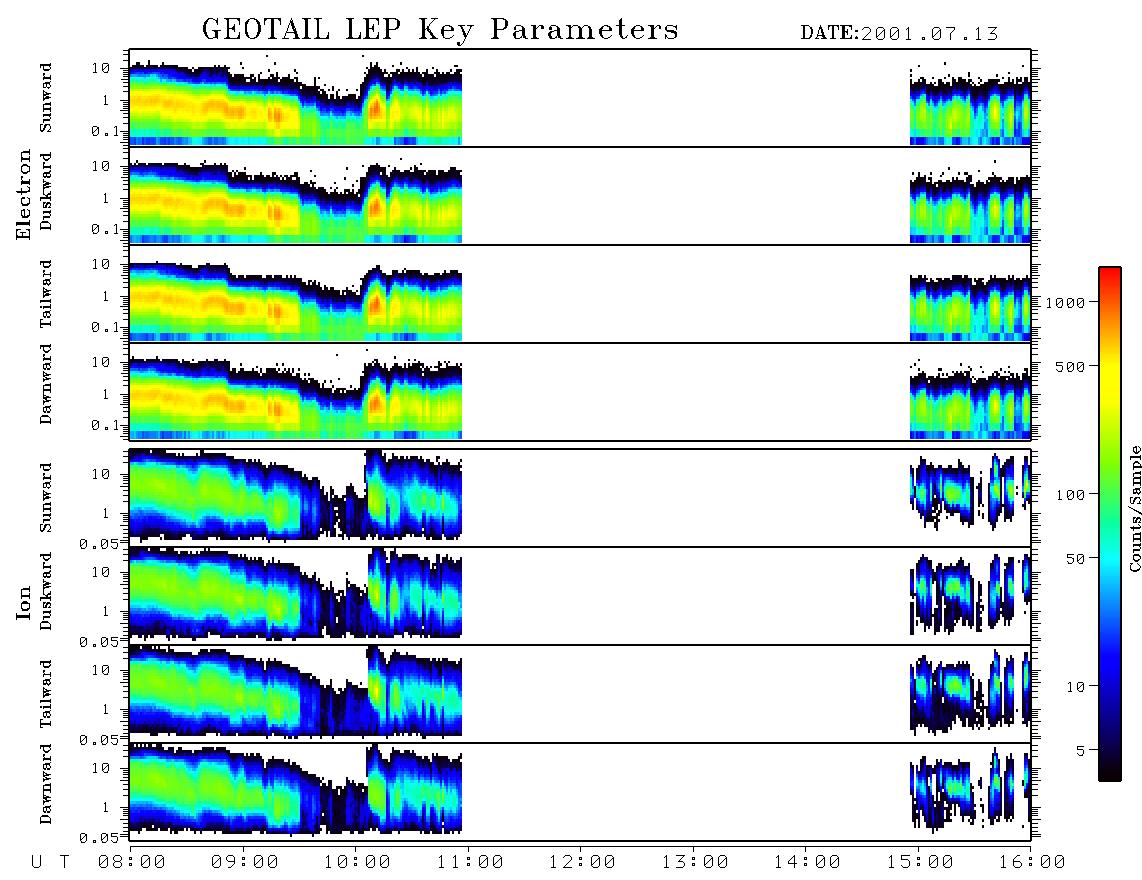
Task: Click the Ion Duskward panel label
Action: tap(46, 591)
